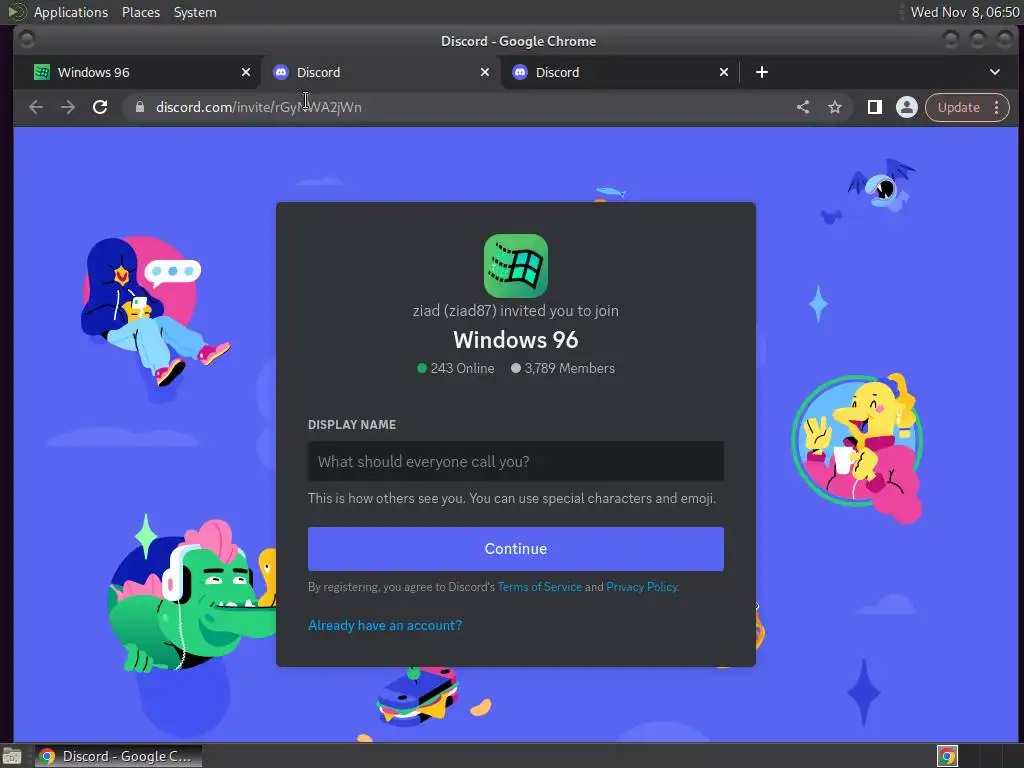This screenshot has height=768, width=1024.
Task: Click Discord - Google Chrome taskbar button
Action: (x=118, y=756)
